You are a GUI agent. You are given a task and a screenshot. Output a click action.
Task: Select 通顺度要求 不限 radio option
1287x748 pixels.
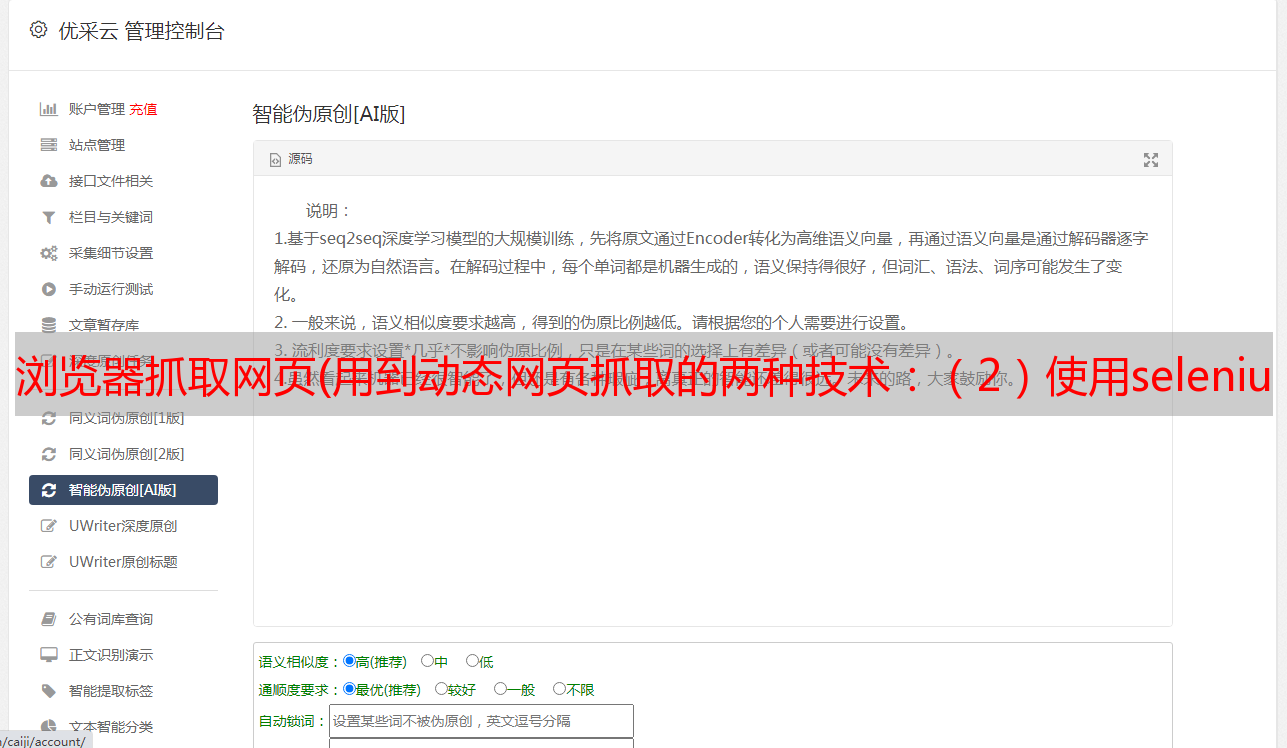(x=559, y=689)
